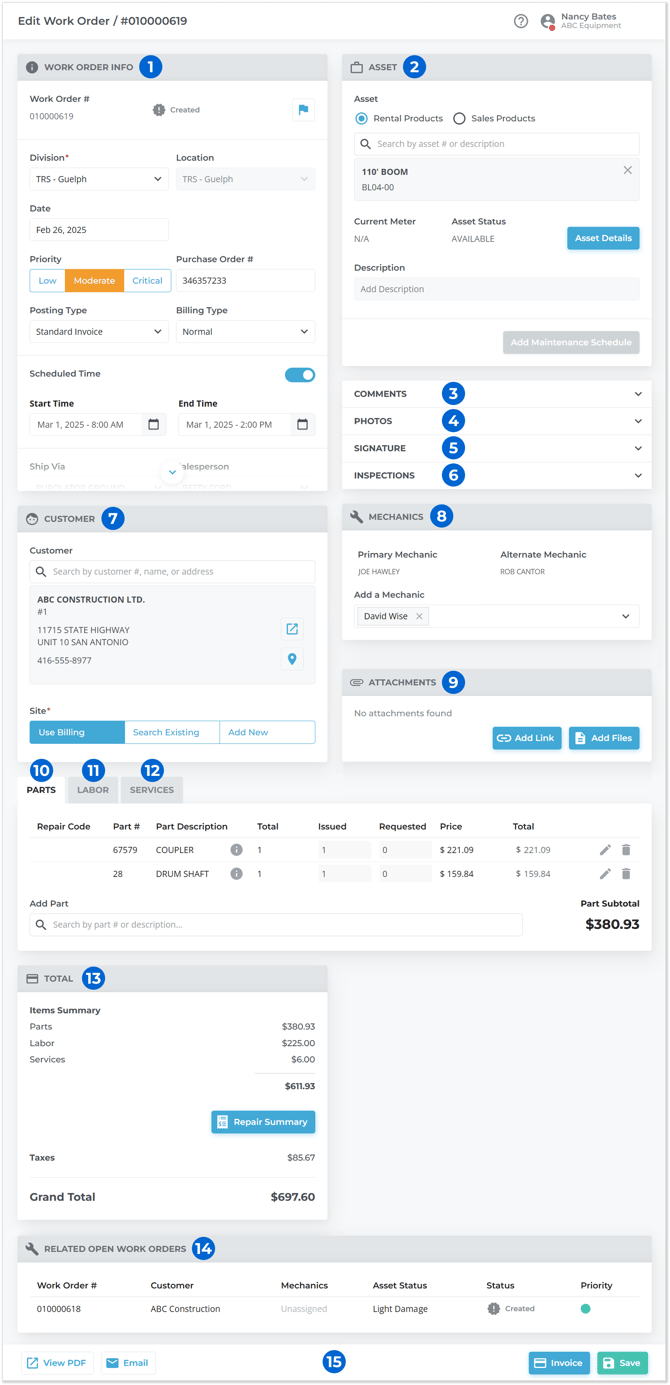Screen dimensions: 670x1385
Task: Open the Division dropdown
Action: (x=98, y=179)
